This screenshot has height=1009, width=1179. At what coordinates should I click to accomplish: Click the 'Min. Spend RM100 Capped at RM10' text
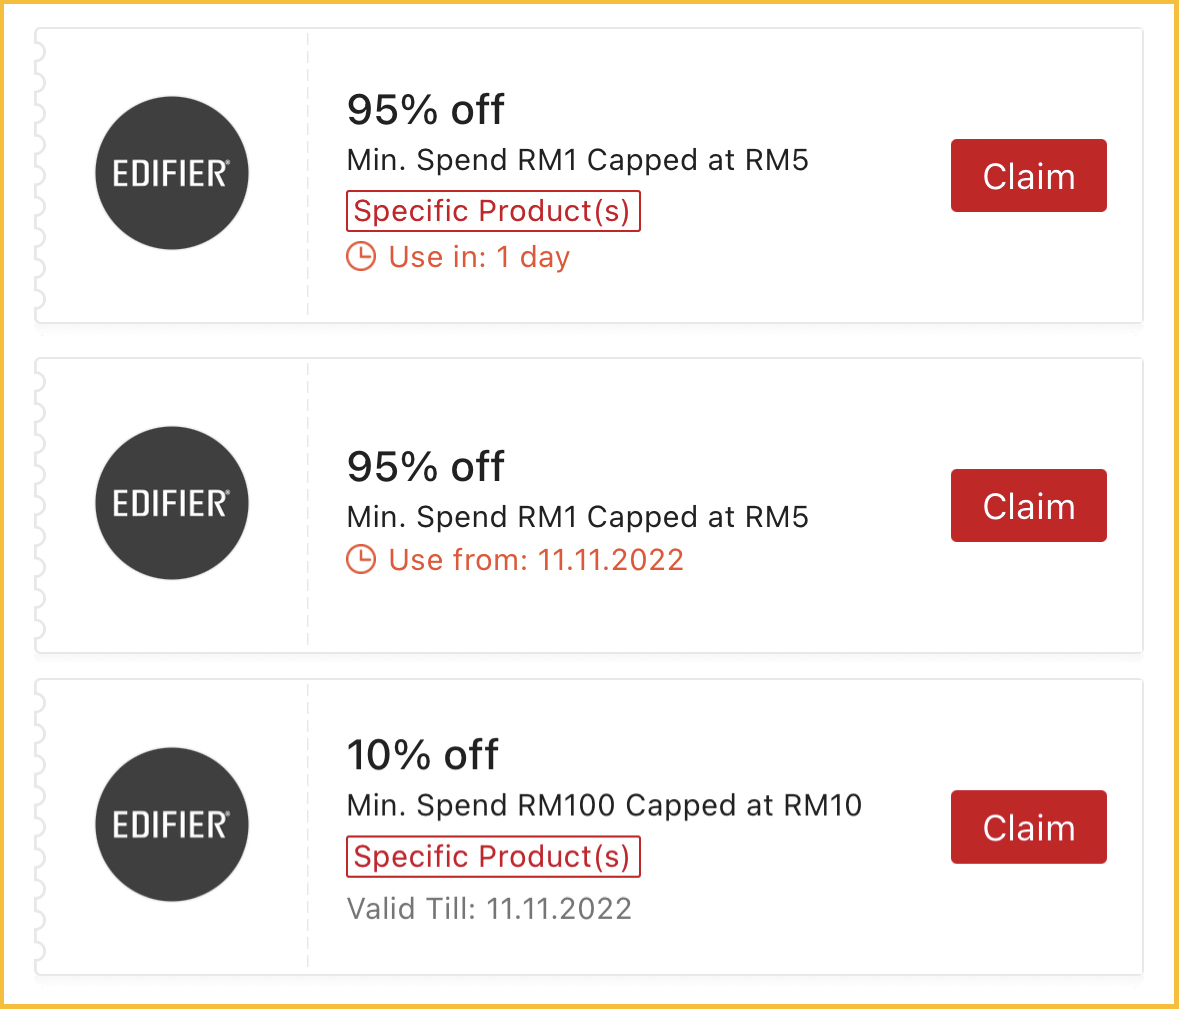(x=604, y=805)
